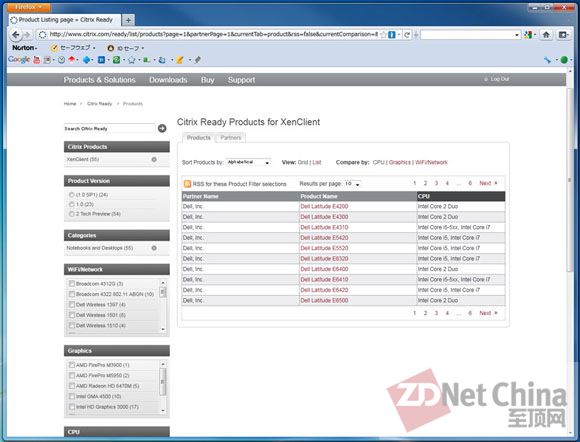Switch to the Partners tab
This screenshot has height=442, width=580.
coord(230,138)
